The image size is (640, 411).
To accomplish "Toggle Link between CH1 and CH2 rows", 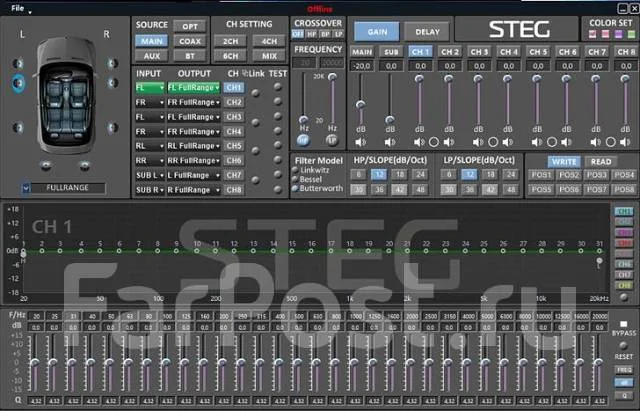I will [256, 93].
